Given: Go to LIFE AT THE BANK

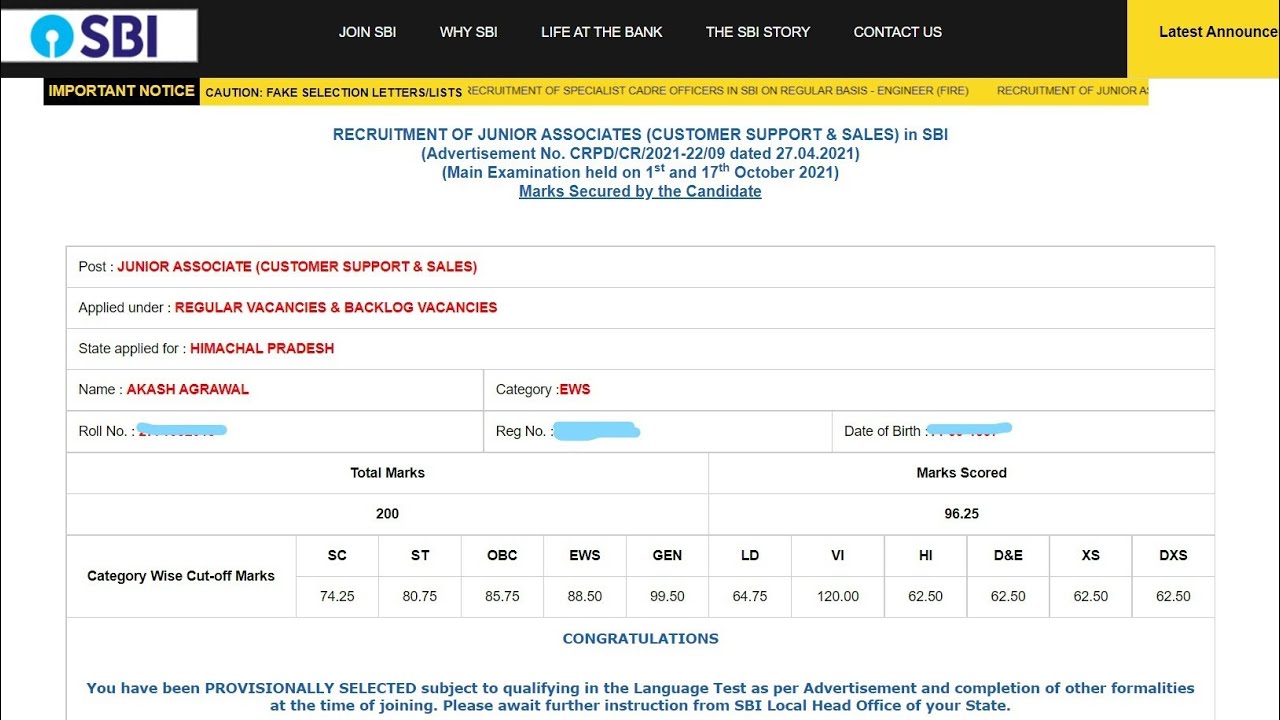Looking at the screenshot, I should click(x=602, y=32).
